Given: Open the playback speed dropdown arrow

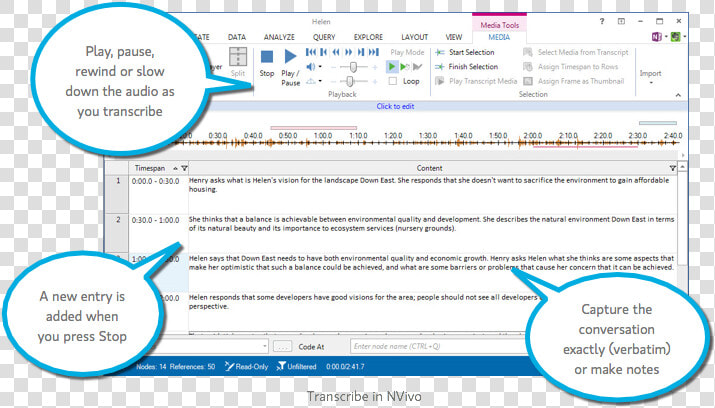Looking at the screenshot, I should coord(320,81).
